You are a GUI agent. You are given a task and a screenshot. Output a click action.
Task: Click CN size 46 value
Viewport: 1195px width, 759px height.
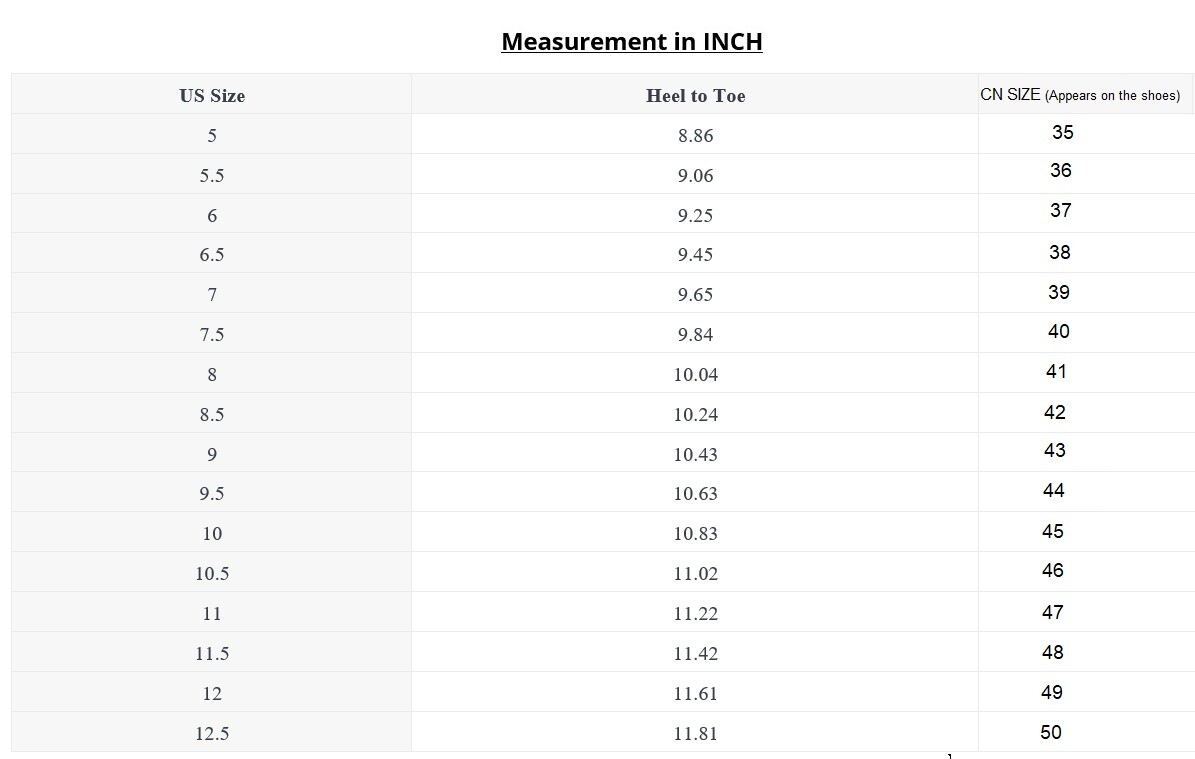1052,570
